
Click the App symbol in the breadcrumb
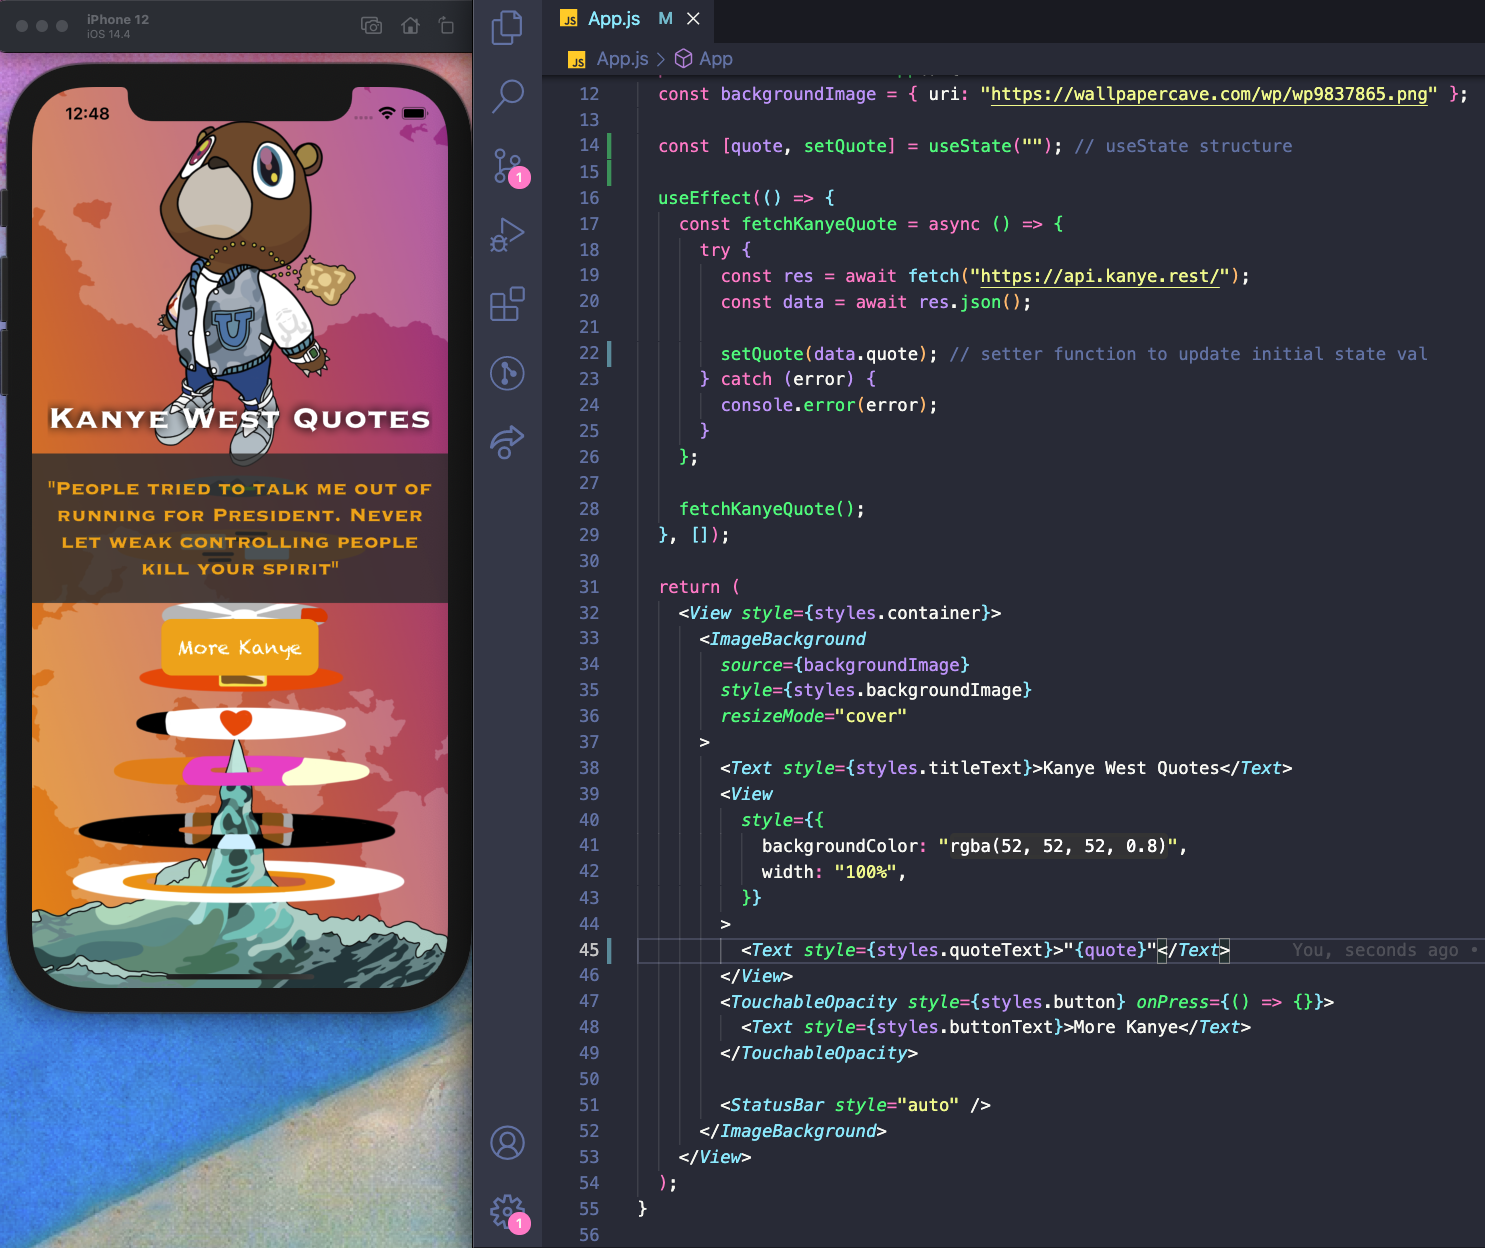[x=704, y=59]
